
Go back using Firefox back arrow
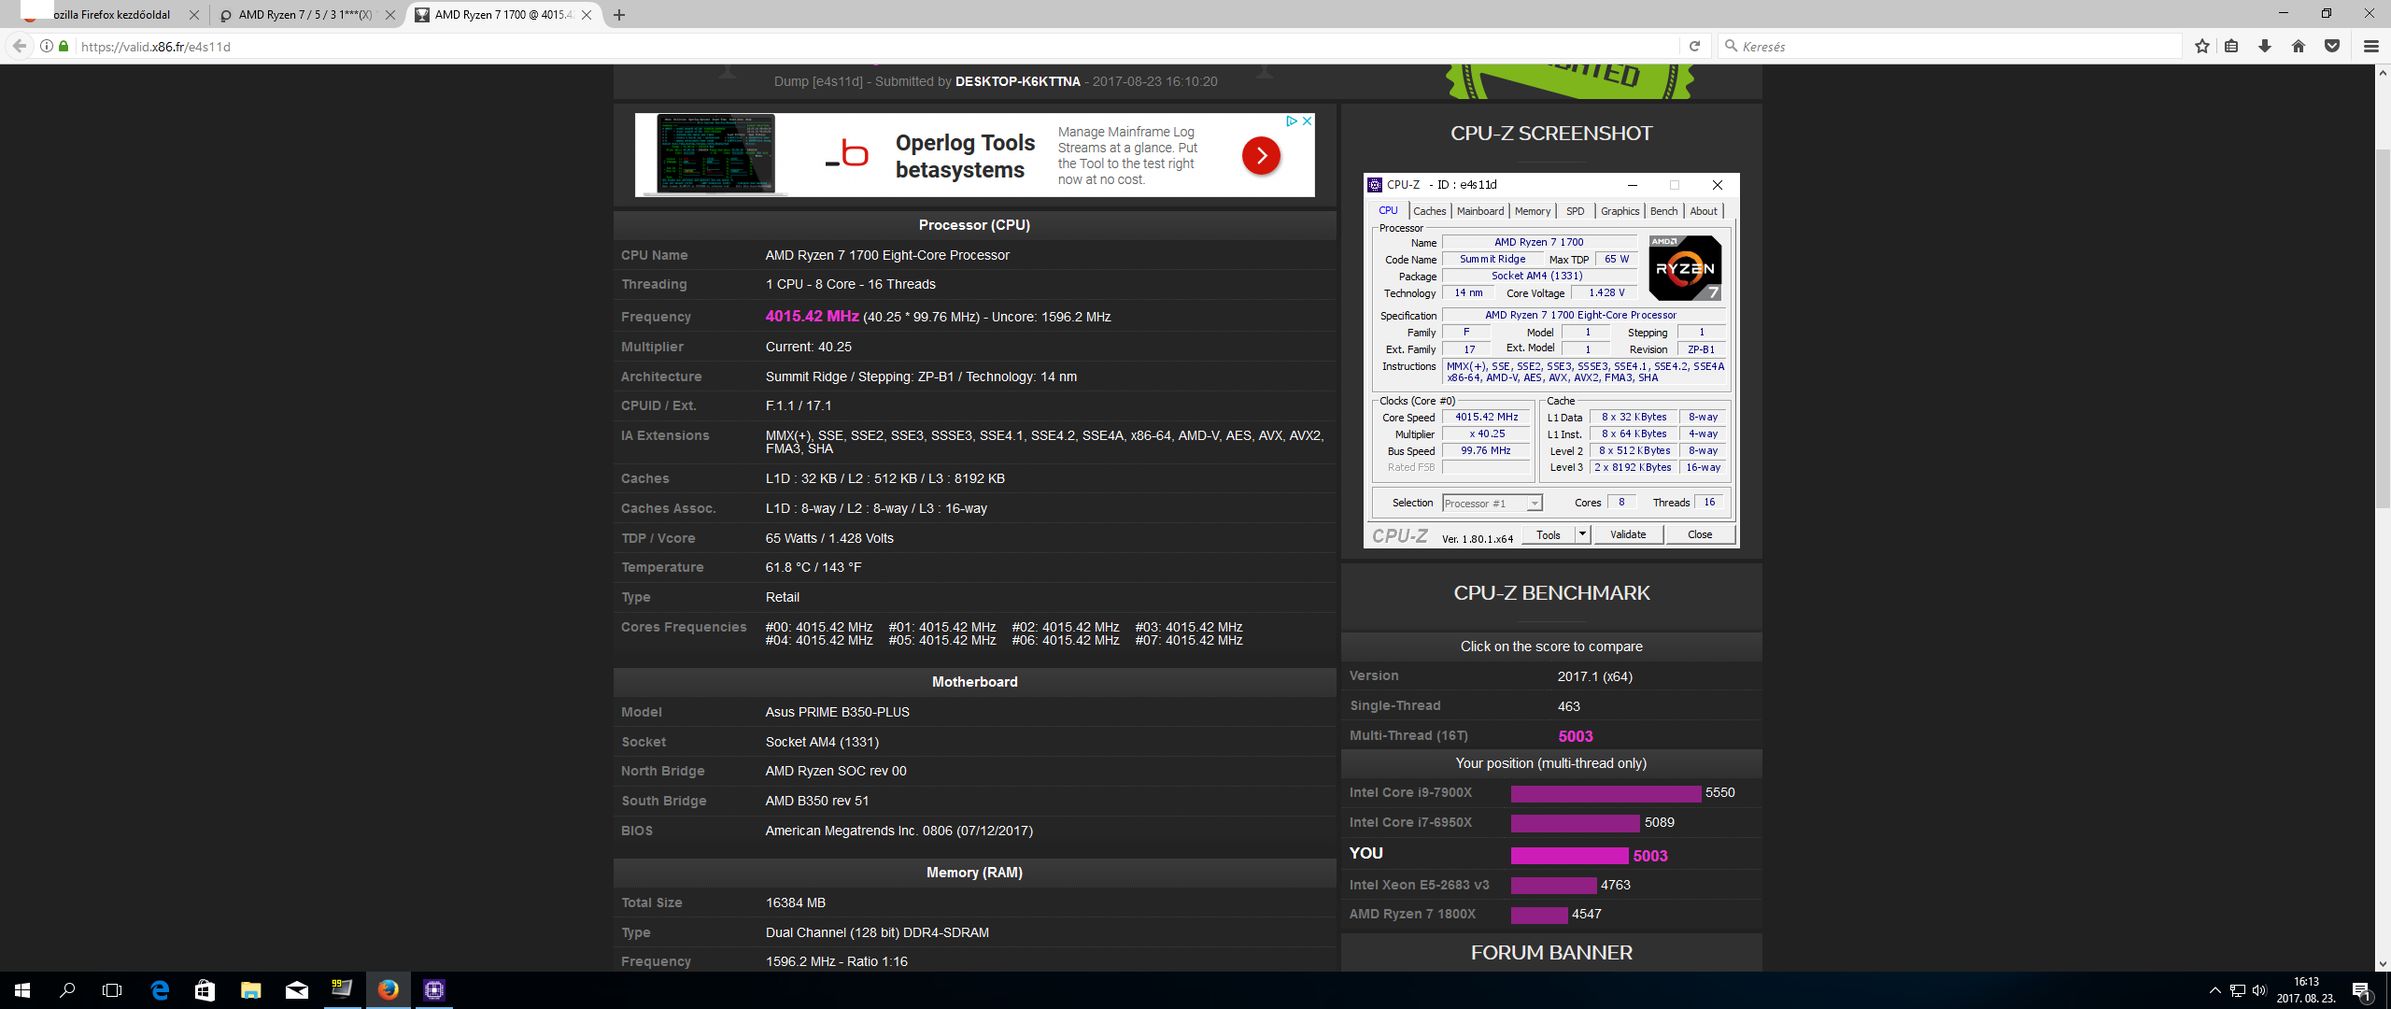(19, 46)
